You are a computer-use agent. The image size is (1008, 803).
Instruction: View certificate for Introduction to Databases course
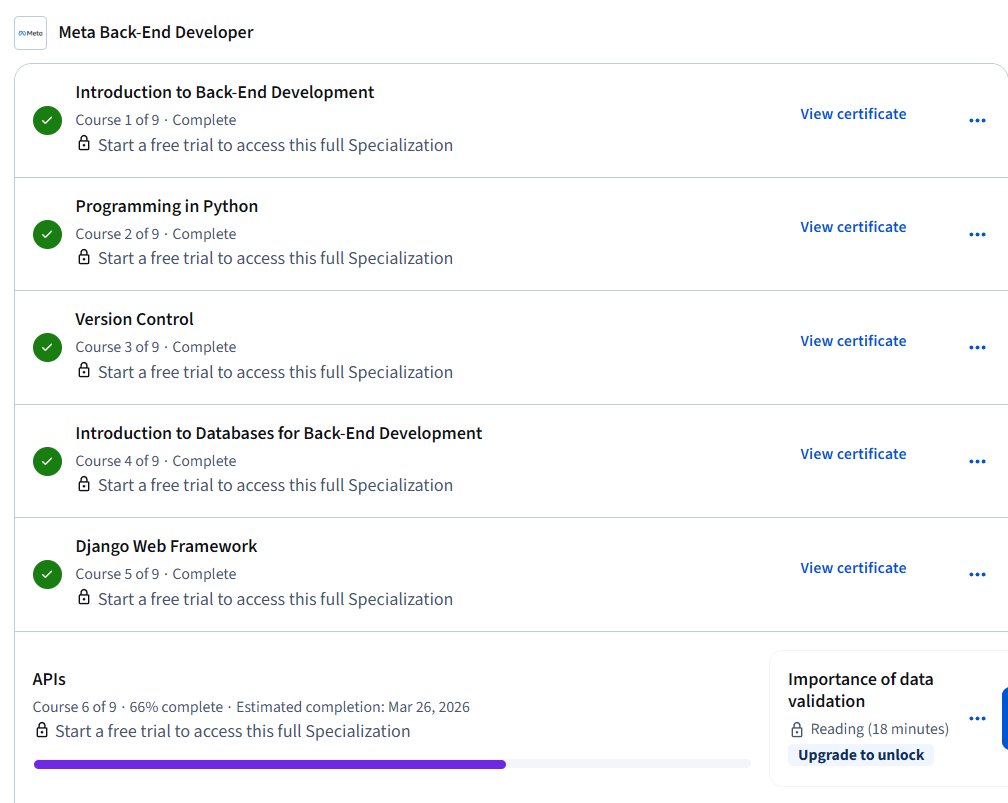point(853,454)
